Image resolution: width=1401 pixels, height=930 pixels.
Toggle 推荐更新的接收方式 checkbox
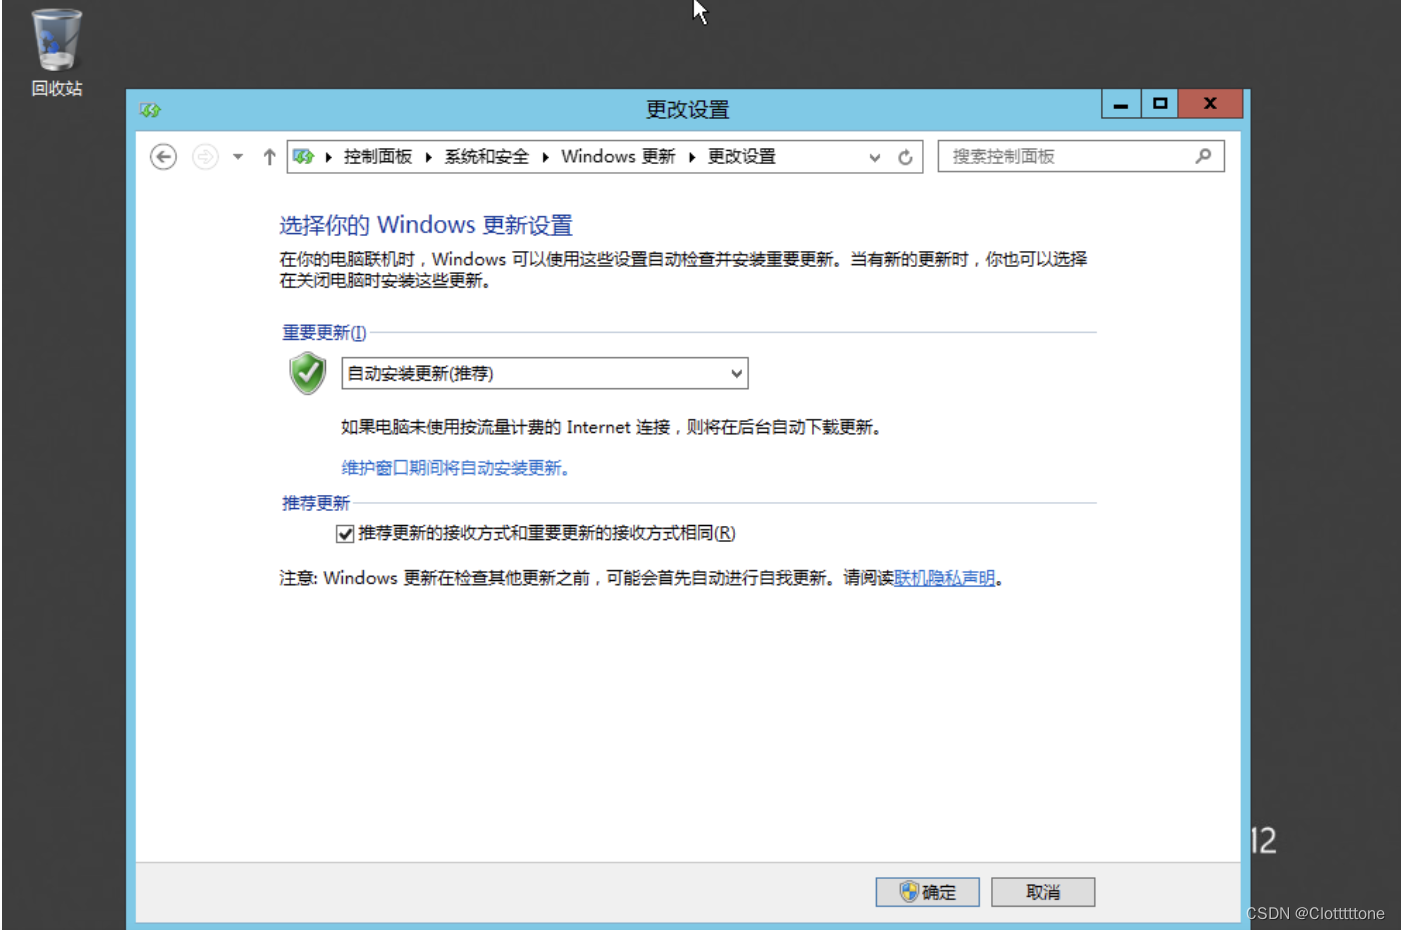tap(345, 534)
